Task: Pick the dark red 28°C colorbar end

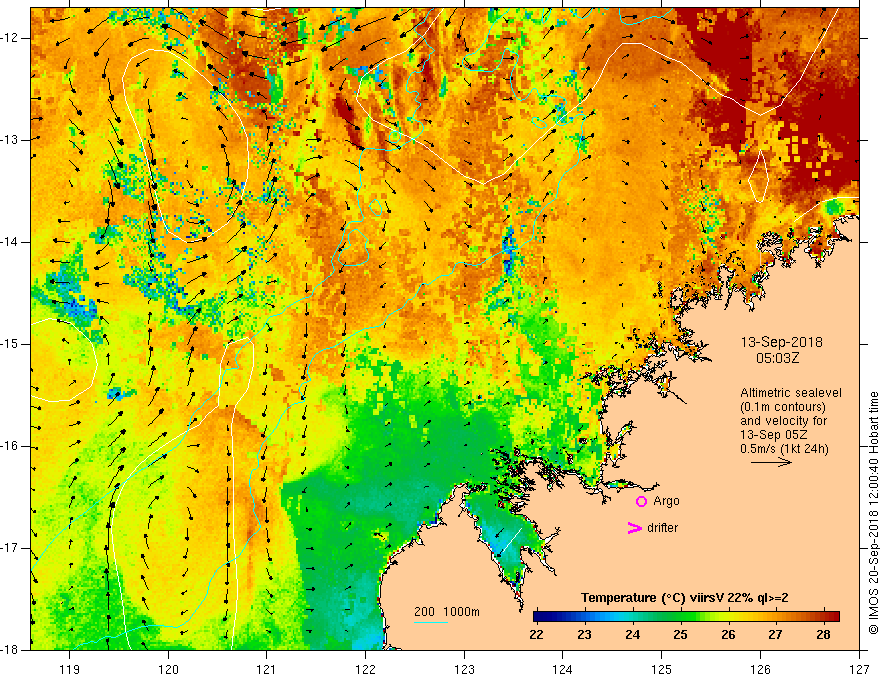Action: pyautogui.click(x=833, y=617)
